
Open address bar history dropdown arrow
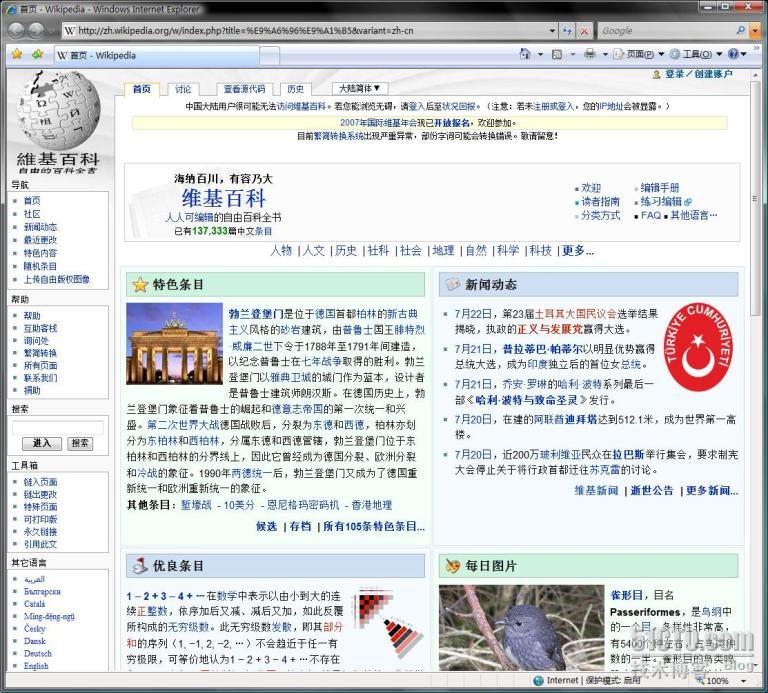[552, 31]
